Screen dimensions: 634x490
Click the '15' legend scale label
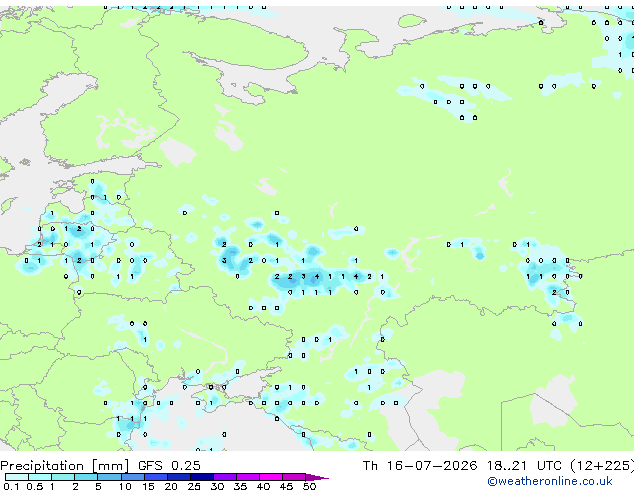pyautogui.click(x=148, y=486)
